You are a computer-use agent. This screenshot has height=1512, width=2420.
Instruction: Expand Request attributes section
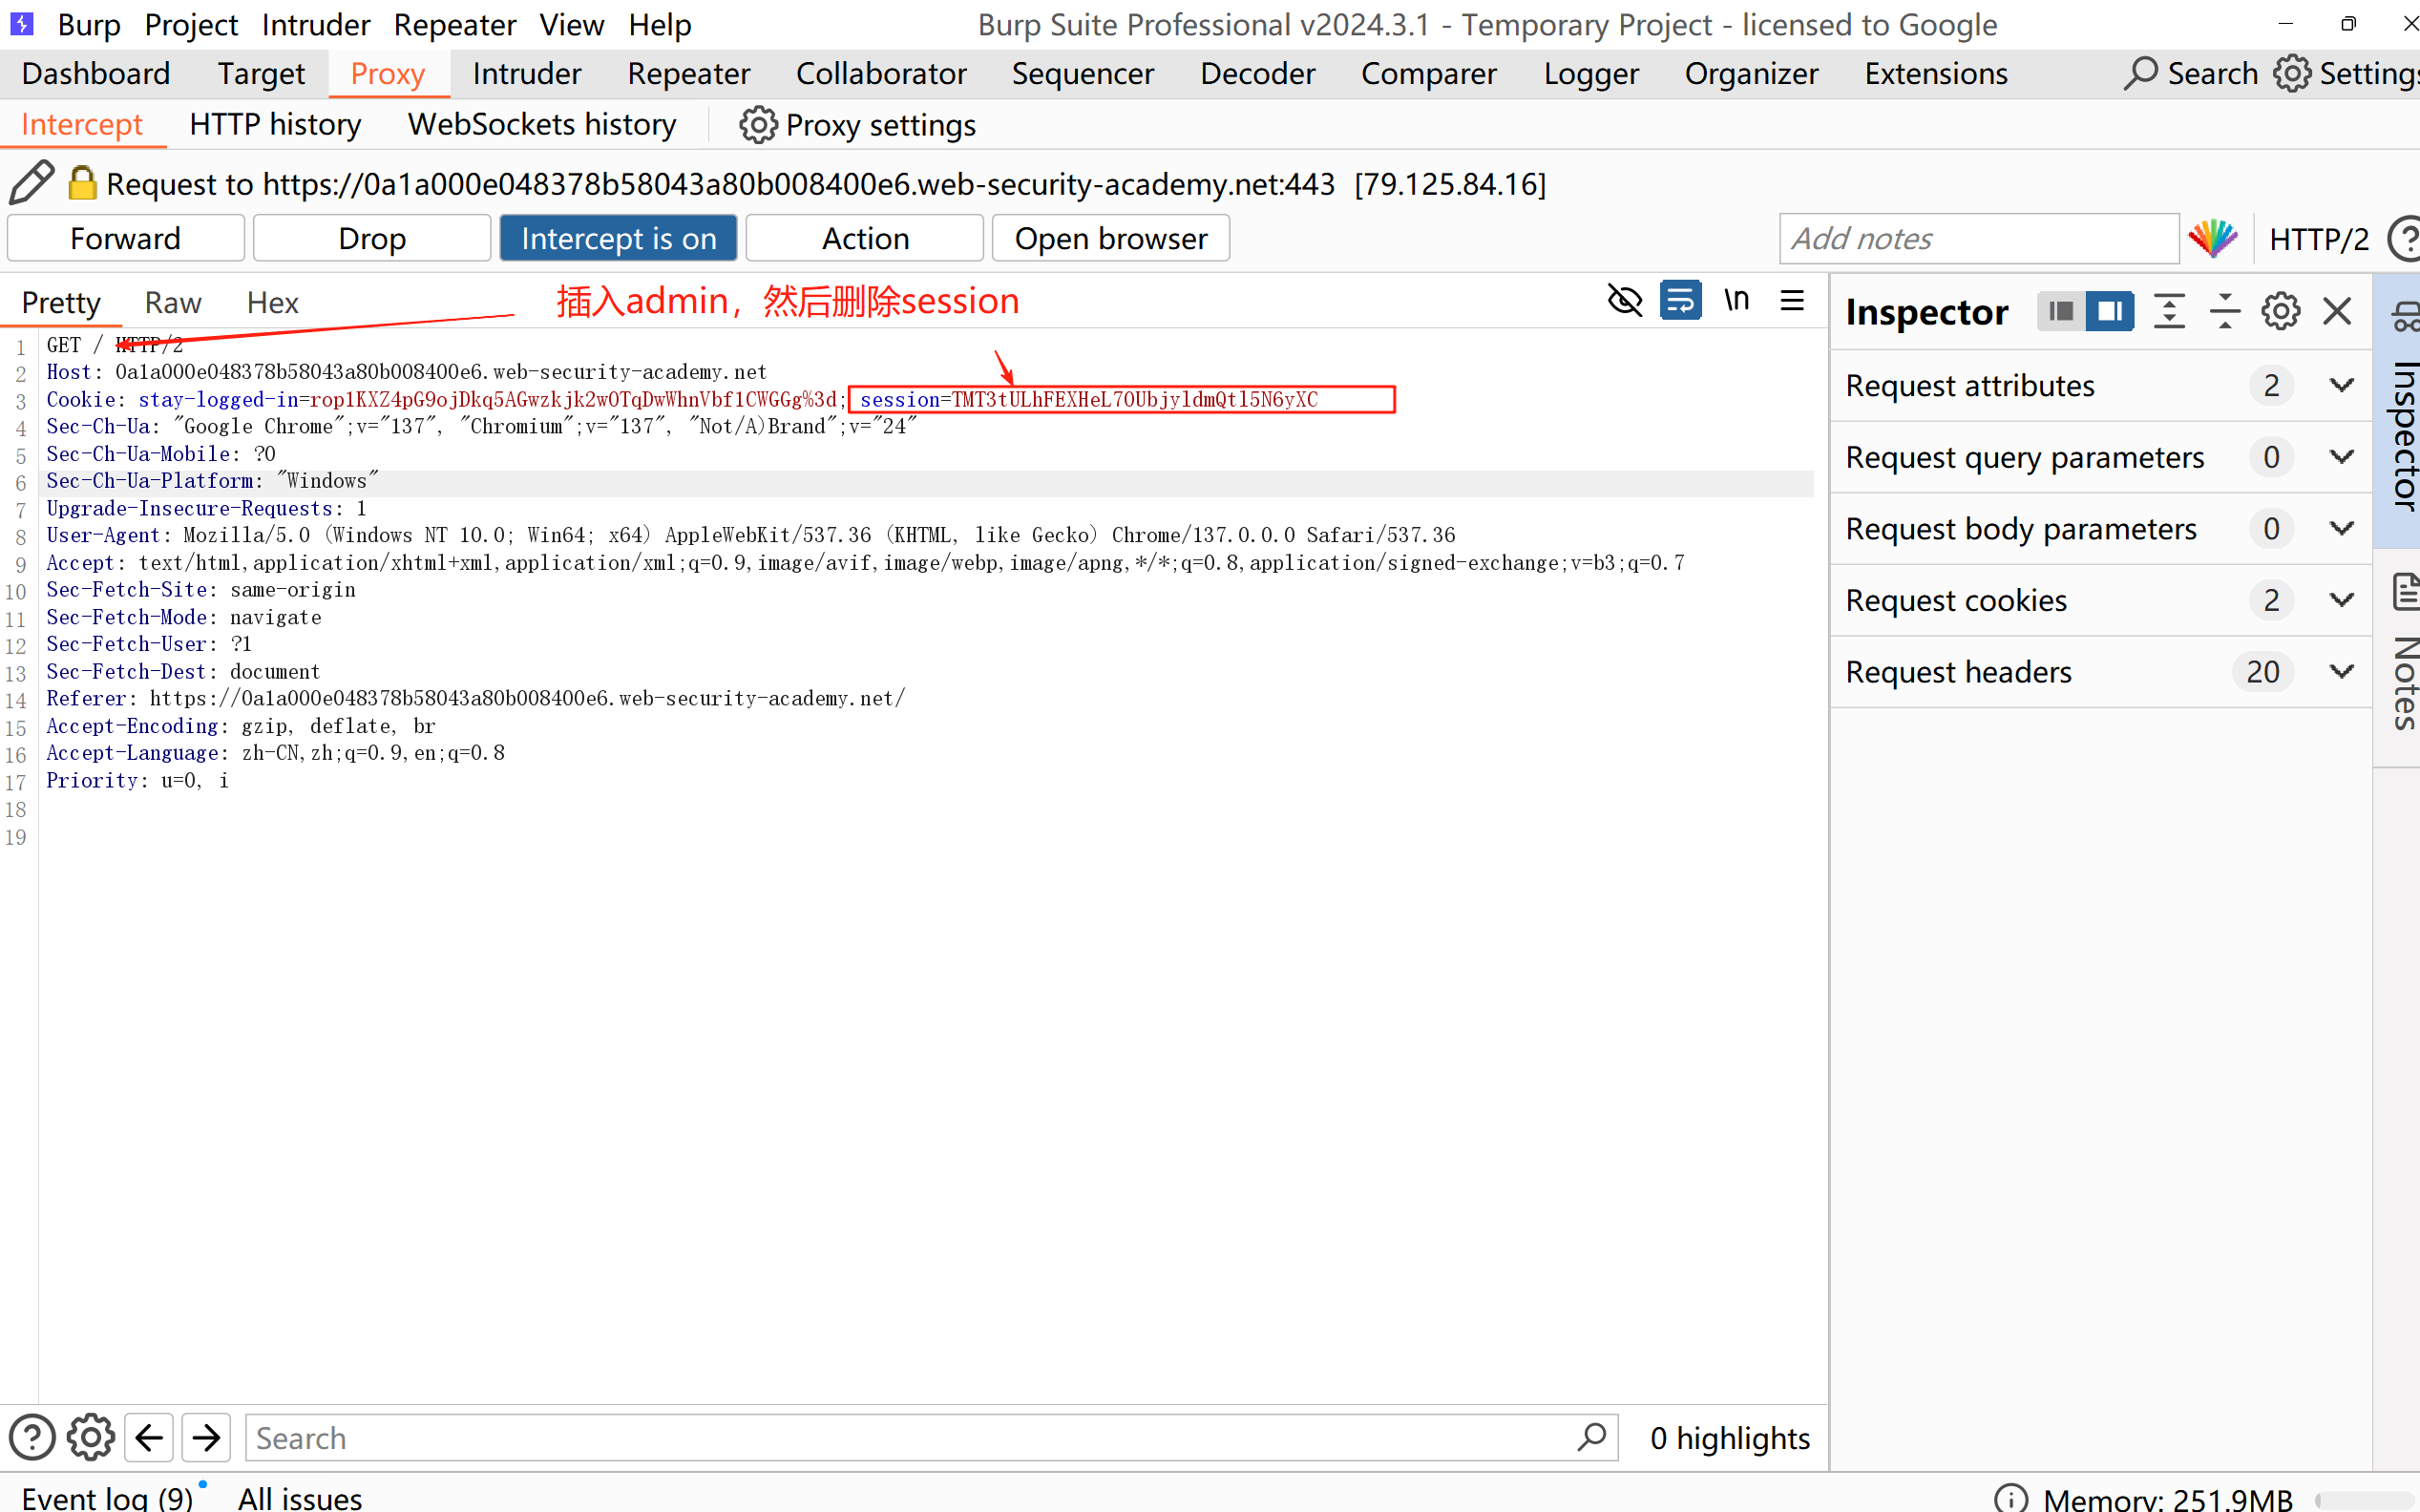[2341, 385]
